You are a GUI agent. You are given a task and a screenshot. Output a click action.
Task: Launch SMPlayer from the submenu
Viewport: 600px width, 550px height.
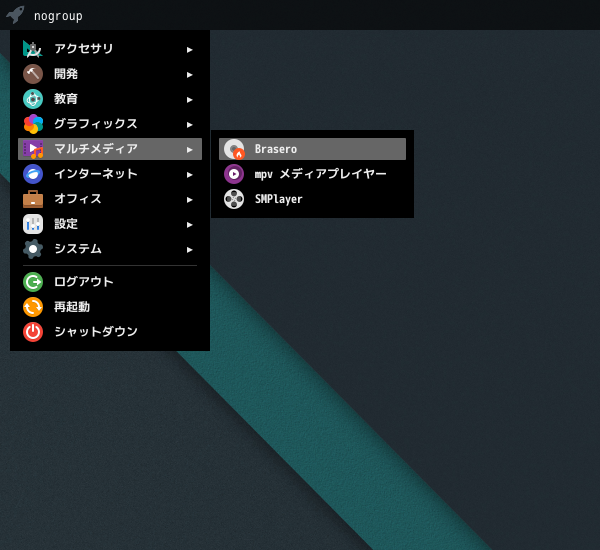pyautogui.click(x=312, y=199)
